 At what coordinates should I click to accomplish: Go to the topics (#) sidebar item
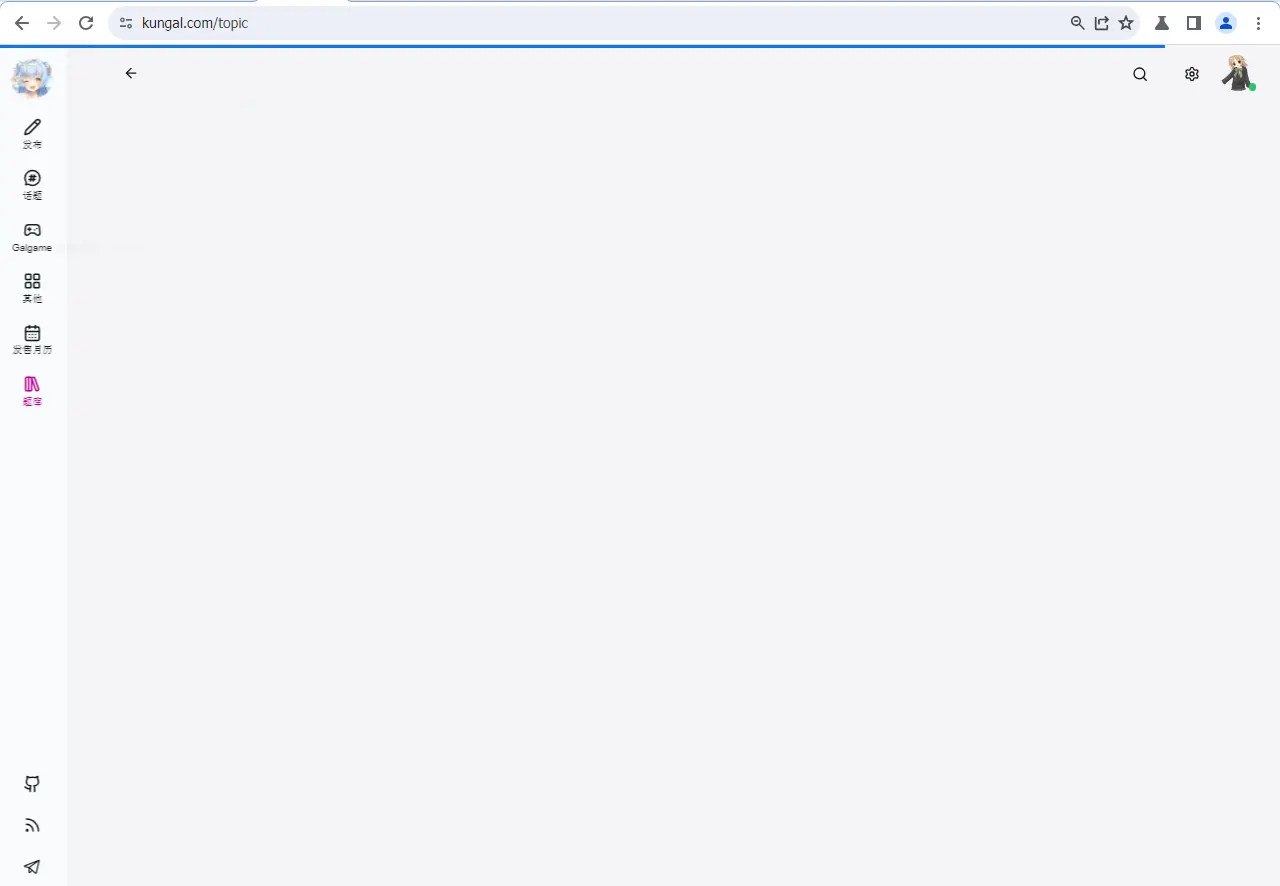(x=32, y=185)
